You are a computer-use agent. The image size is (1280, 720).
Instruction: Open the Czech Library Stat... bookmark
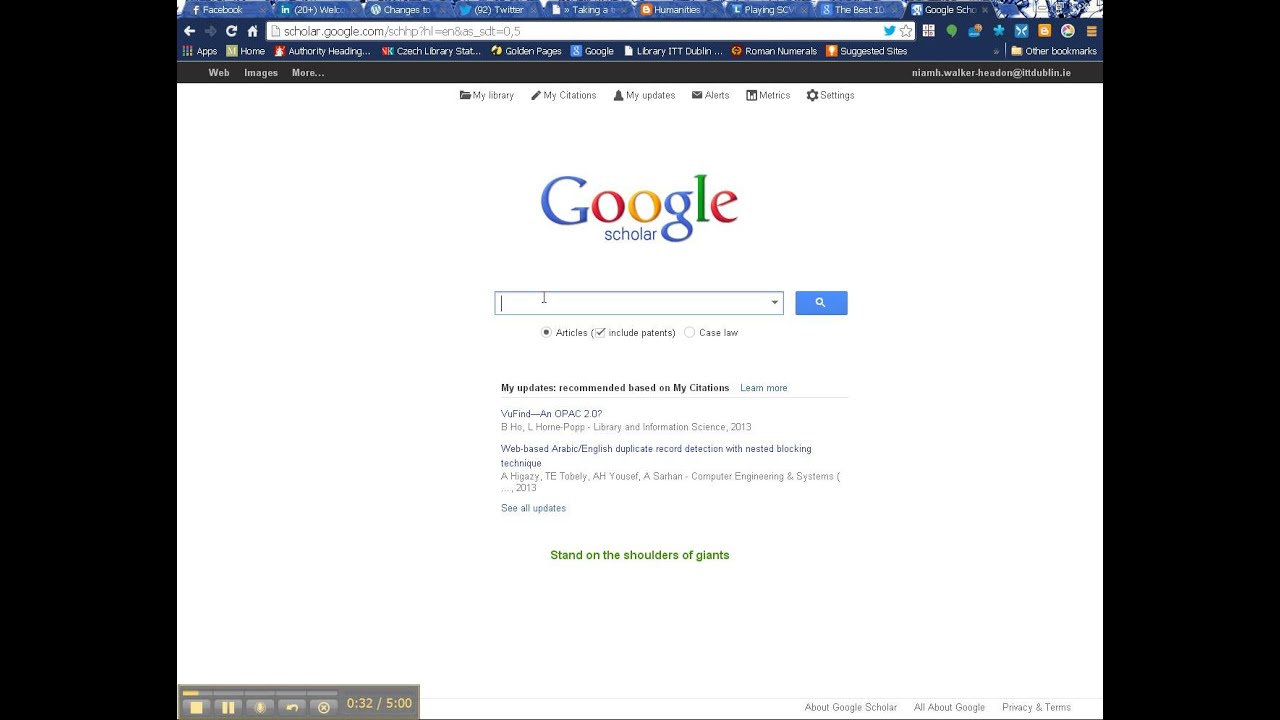(x=431, y=51)
